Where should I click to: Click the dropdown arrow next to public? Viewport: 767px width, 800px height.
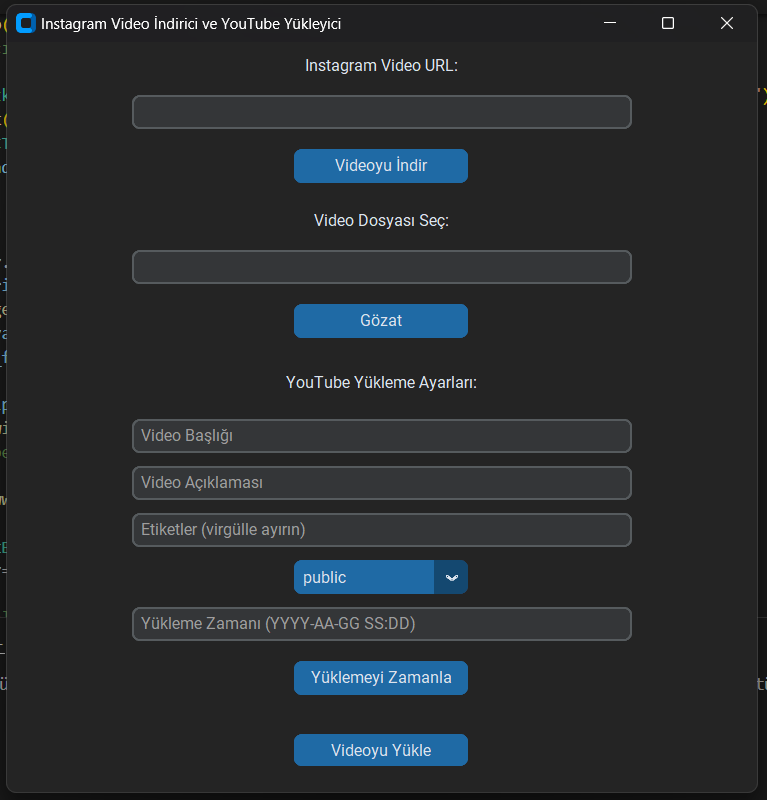point(451,577)
